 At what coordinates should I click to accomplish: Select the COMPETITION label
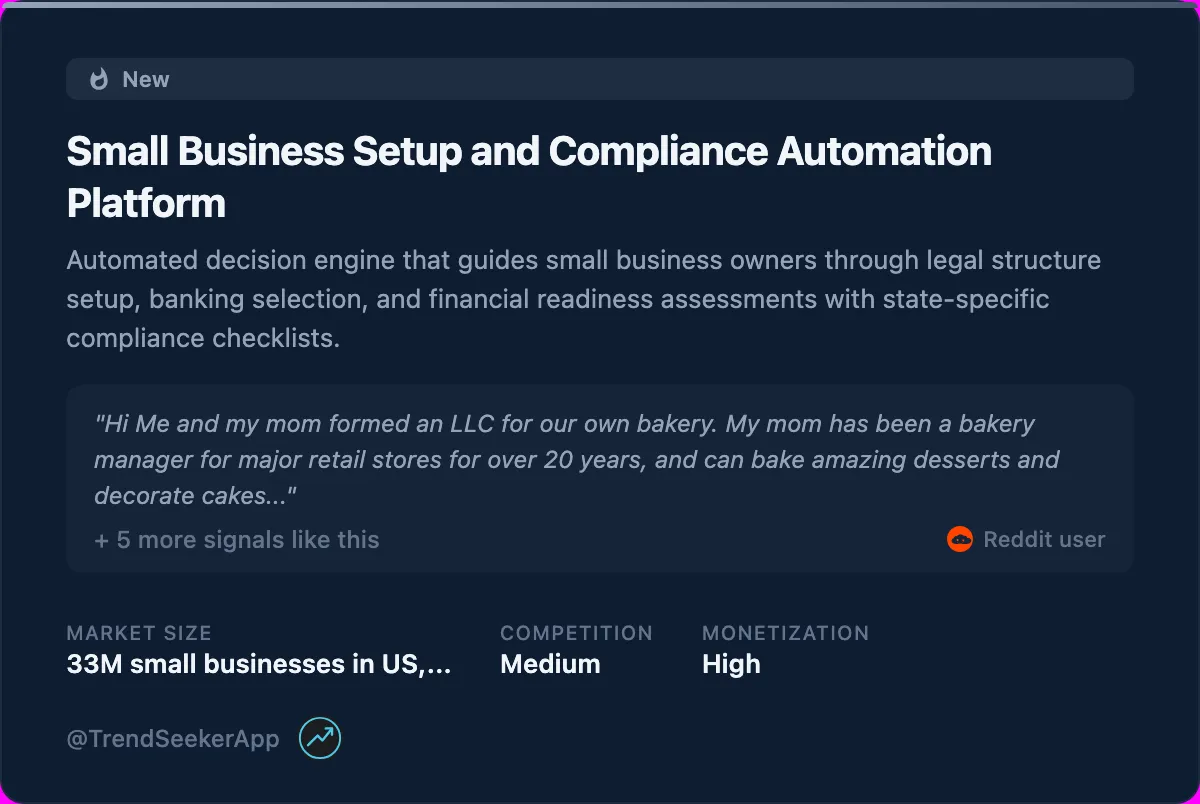tap(577, 633)
